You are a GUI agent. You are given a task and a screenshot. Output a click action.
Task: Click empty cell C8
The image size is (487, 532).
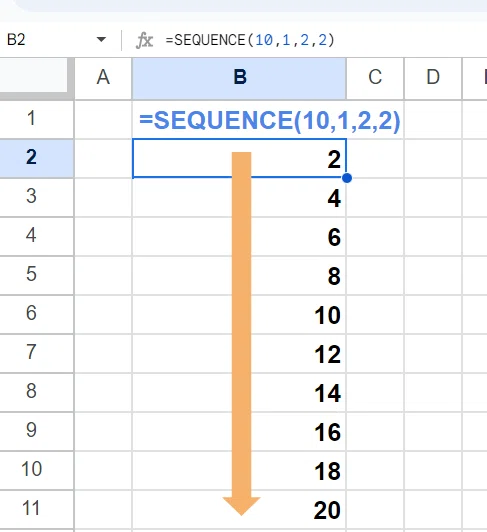pos(375,392)
